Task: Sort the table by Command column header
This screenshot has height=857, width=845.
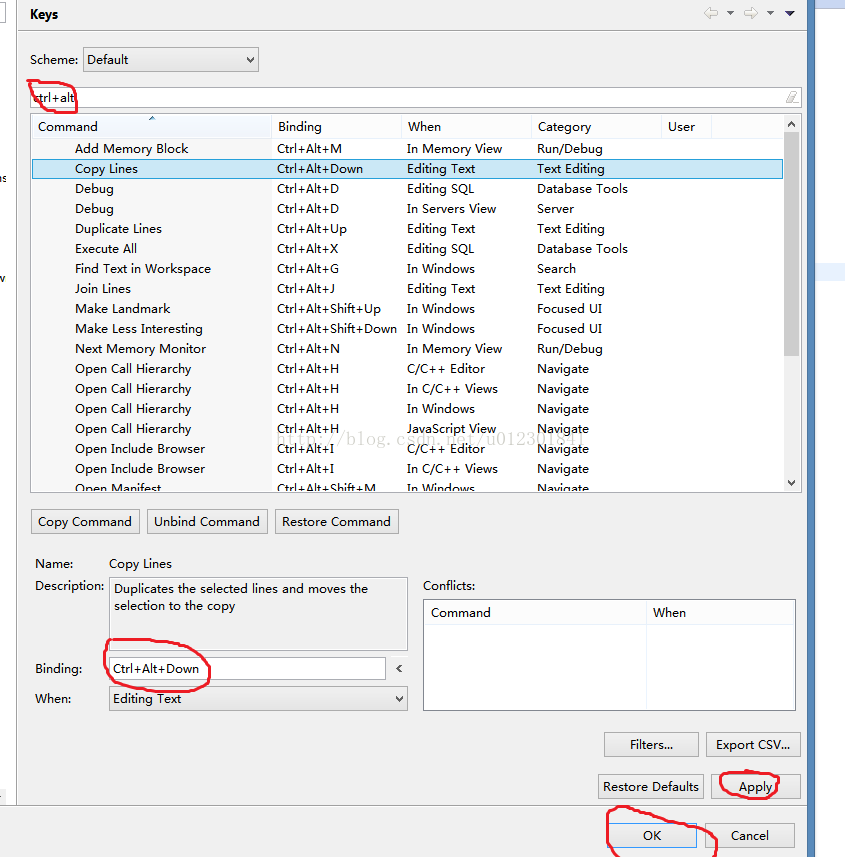Action: 150,127
